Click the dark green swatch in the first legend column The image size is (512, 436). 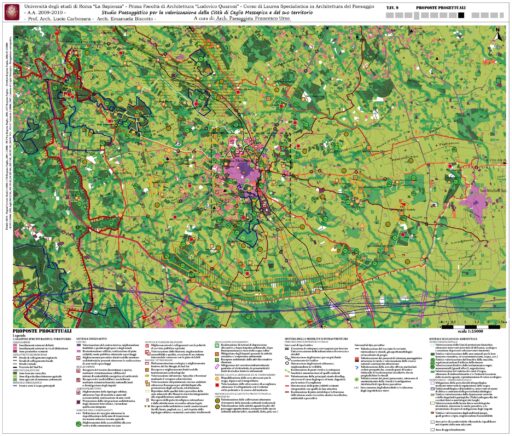[15, 374]
